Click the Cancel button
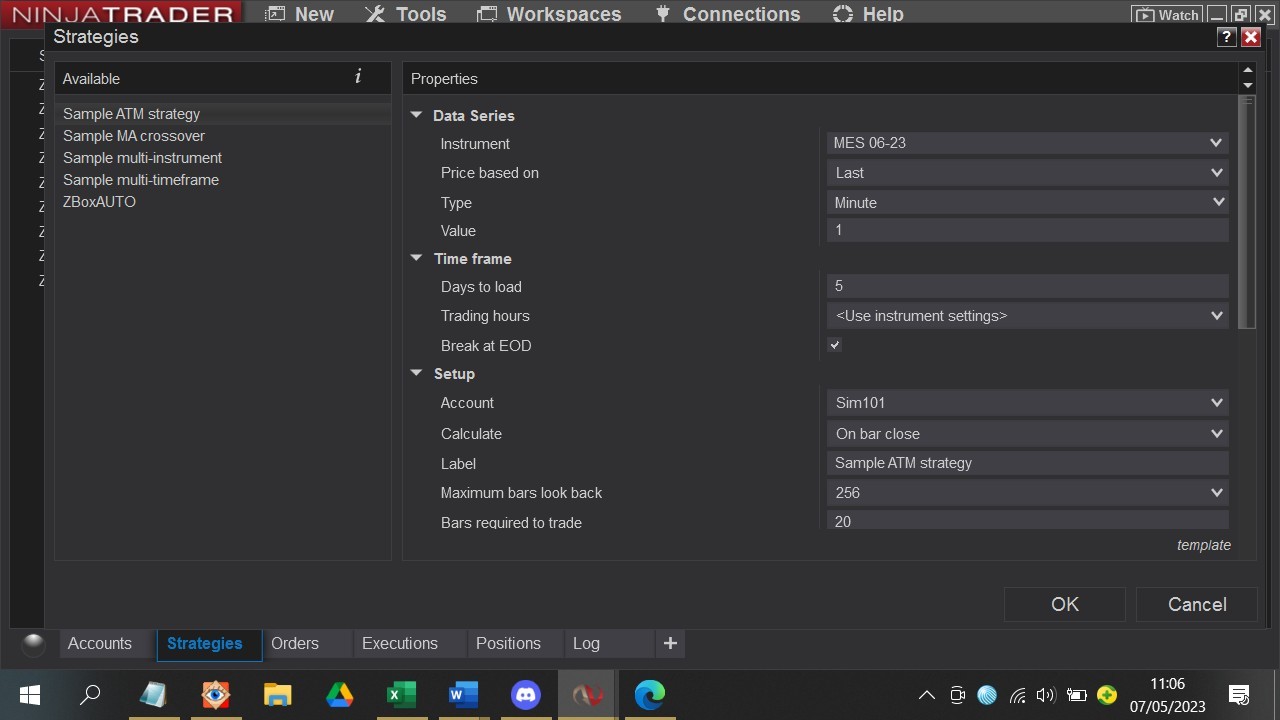The width and height of the screenshot is (1280, 720). coord(1197,605)
